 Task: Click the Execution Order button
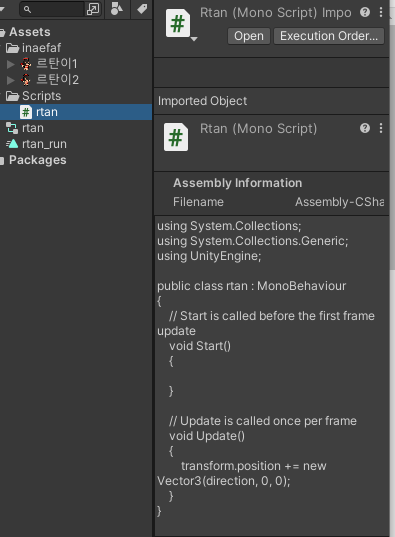click(329, 36)
